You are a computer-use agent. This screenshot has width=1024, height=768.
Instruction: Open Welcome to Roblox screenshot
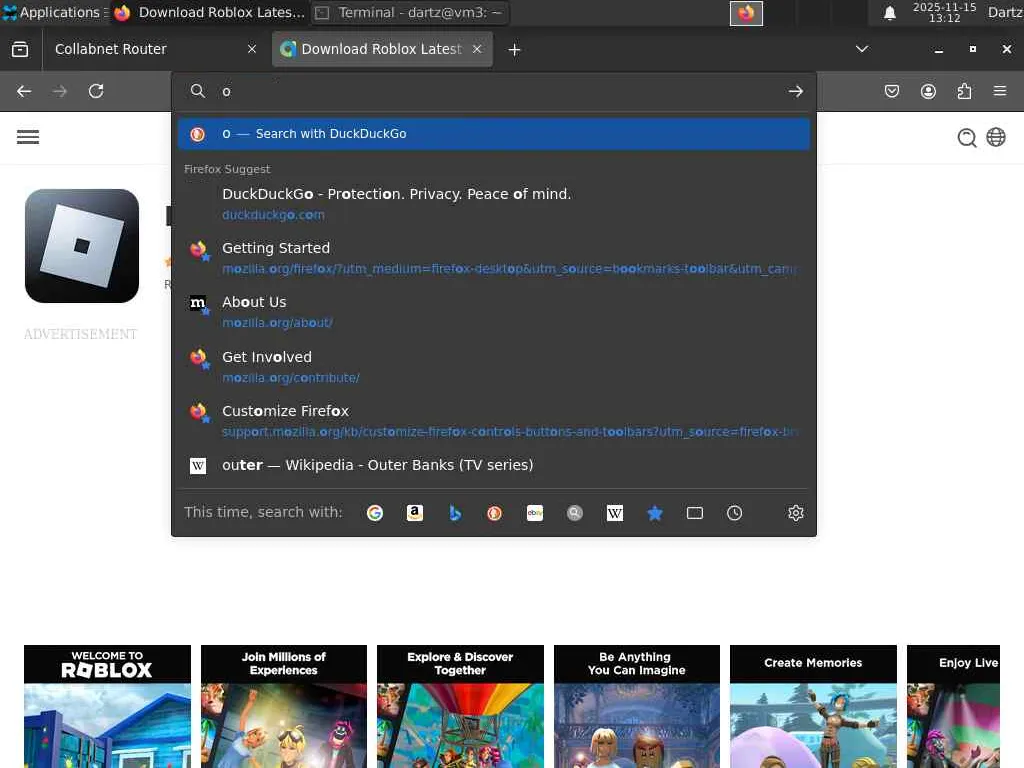[x=108, y=707]
